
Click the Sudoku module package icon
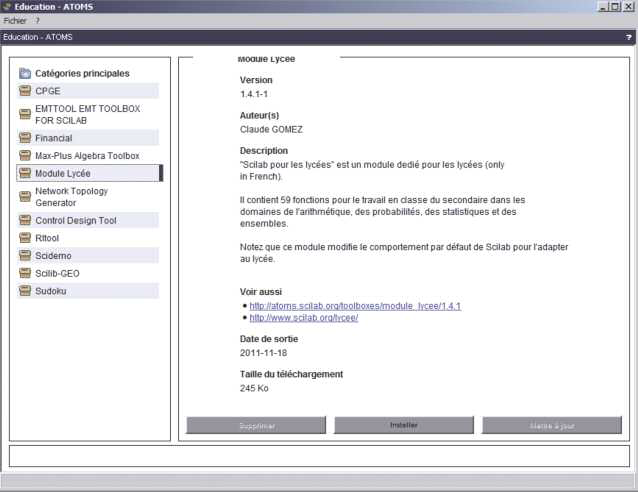[x=25, y=291]
